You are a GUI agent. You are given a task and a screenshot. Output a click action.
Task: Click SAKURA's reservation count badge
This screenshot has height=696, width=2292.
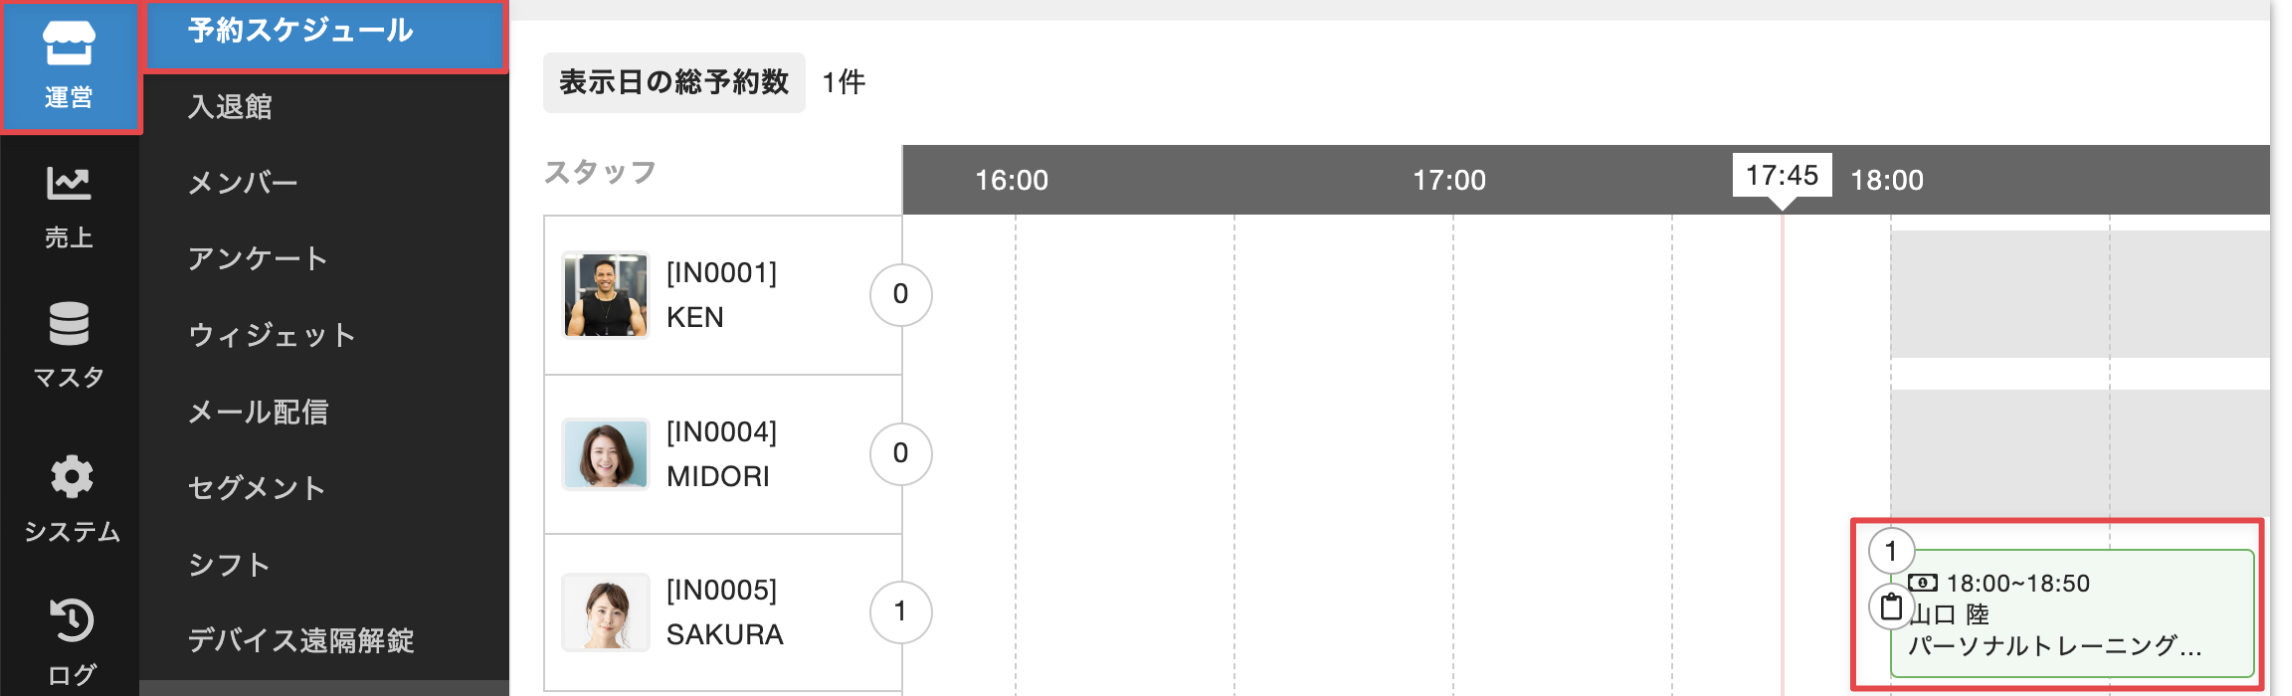[900, 612]
